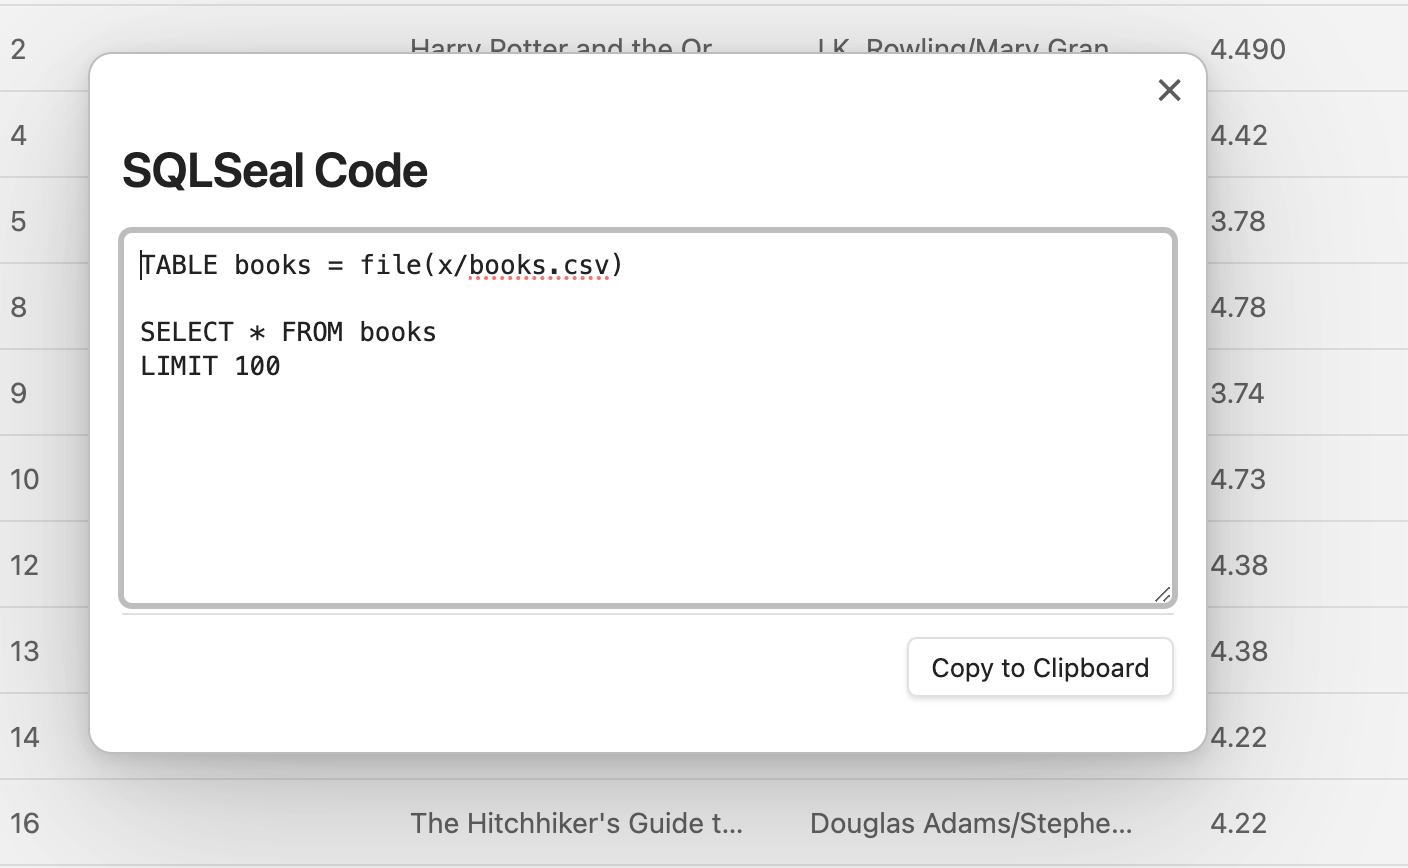1408x868 pixels.
Task: Select the row number 9 cell
Action: [x=18, y=393]
